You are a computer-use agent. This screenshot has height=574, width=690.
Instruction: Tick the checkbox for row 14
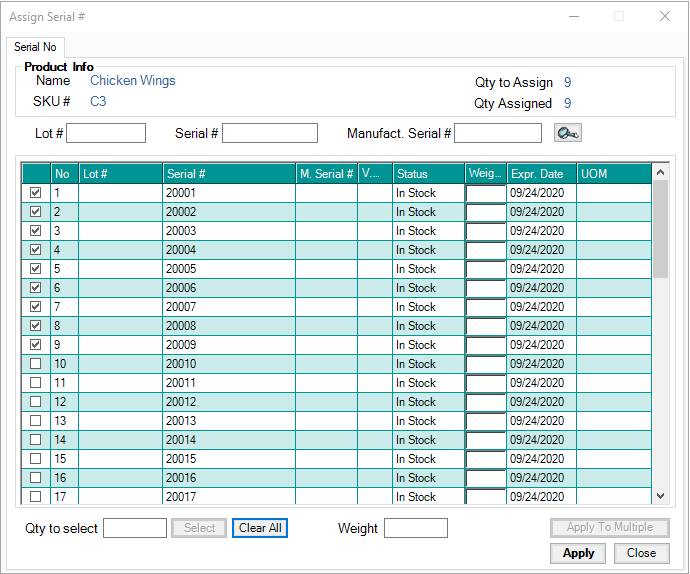(x=36, y=440)
